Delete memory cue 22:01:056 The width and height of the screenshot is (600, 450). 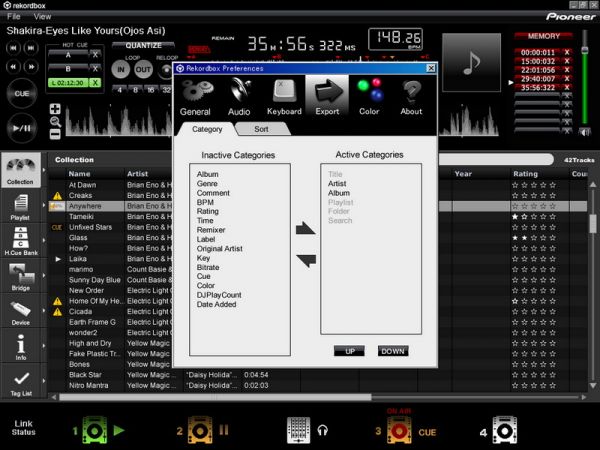click(567, 70)
